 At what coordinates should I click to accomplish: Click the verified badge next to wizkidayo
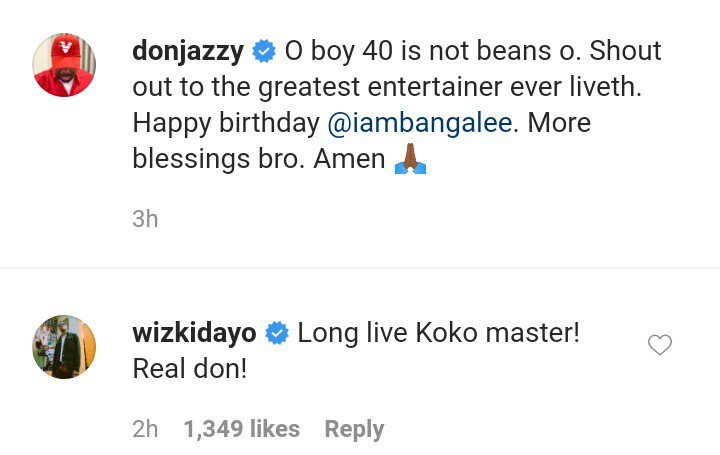(277, 333)
